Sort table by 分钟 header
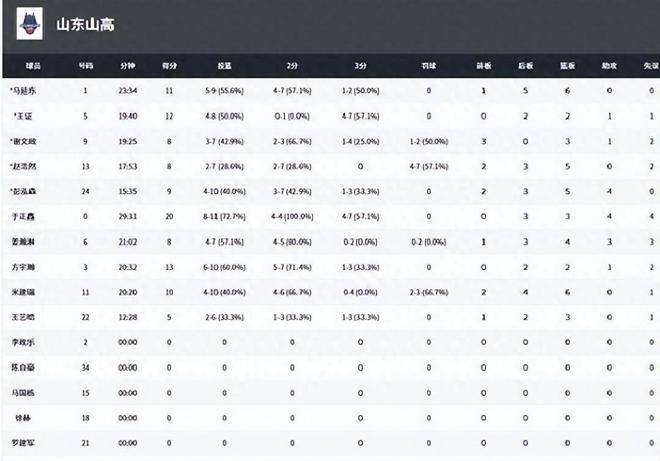 pos(127,65)
